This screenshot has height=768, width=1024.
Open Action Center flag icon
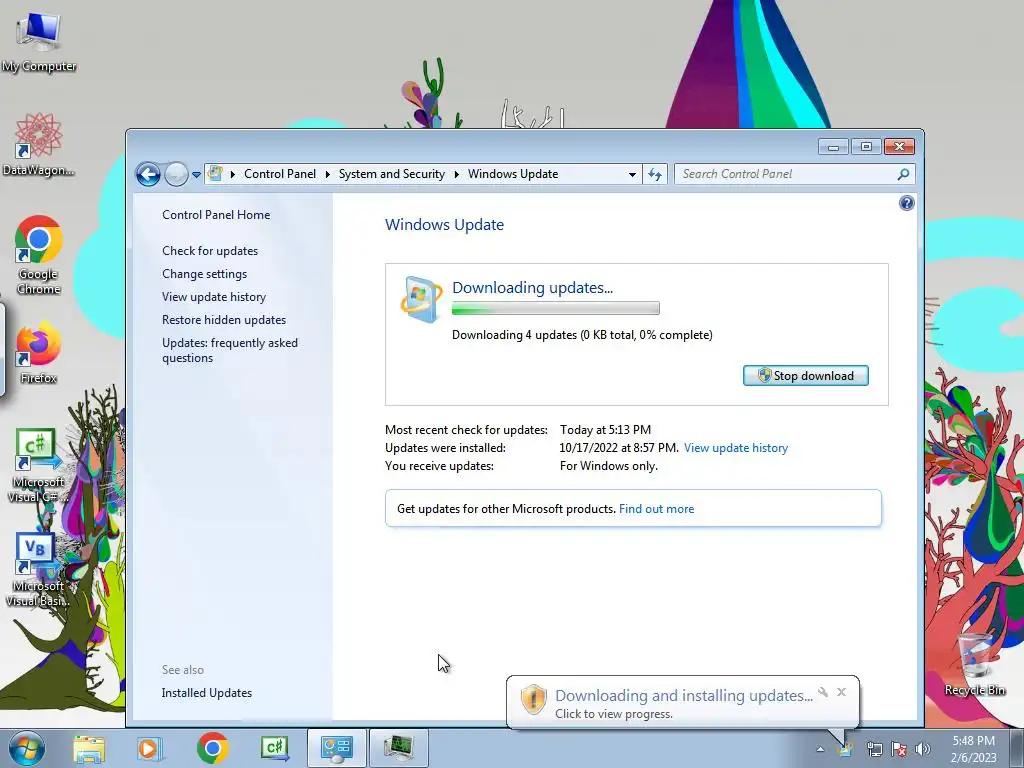point(899,749)
